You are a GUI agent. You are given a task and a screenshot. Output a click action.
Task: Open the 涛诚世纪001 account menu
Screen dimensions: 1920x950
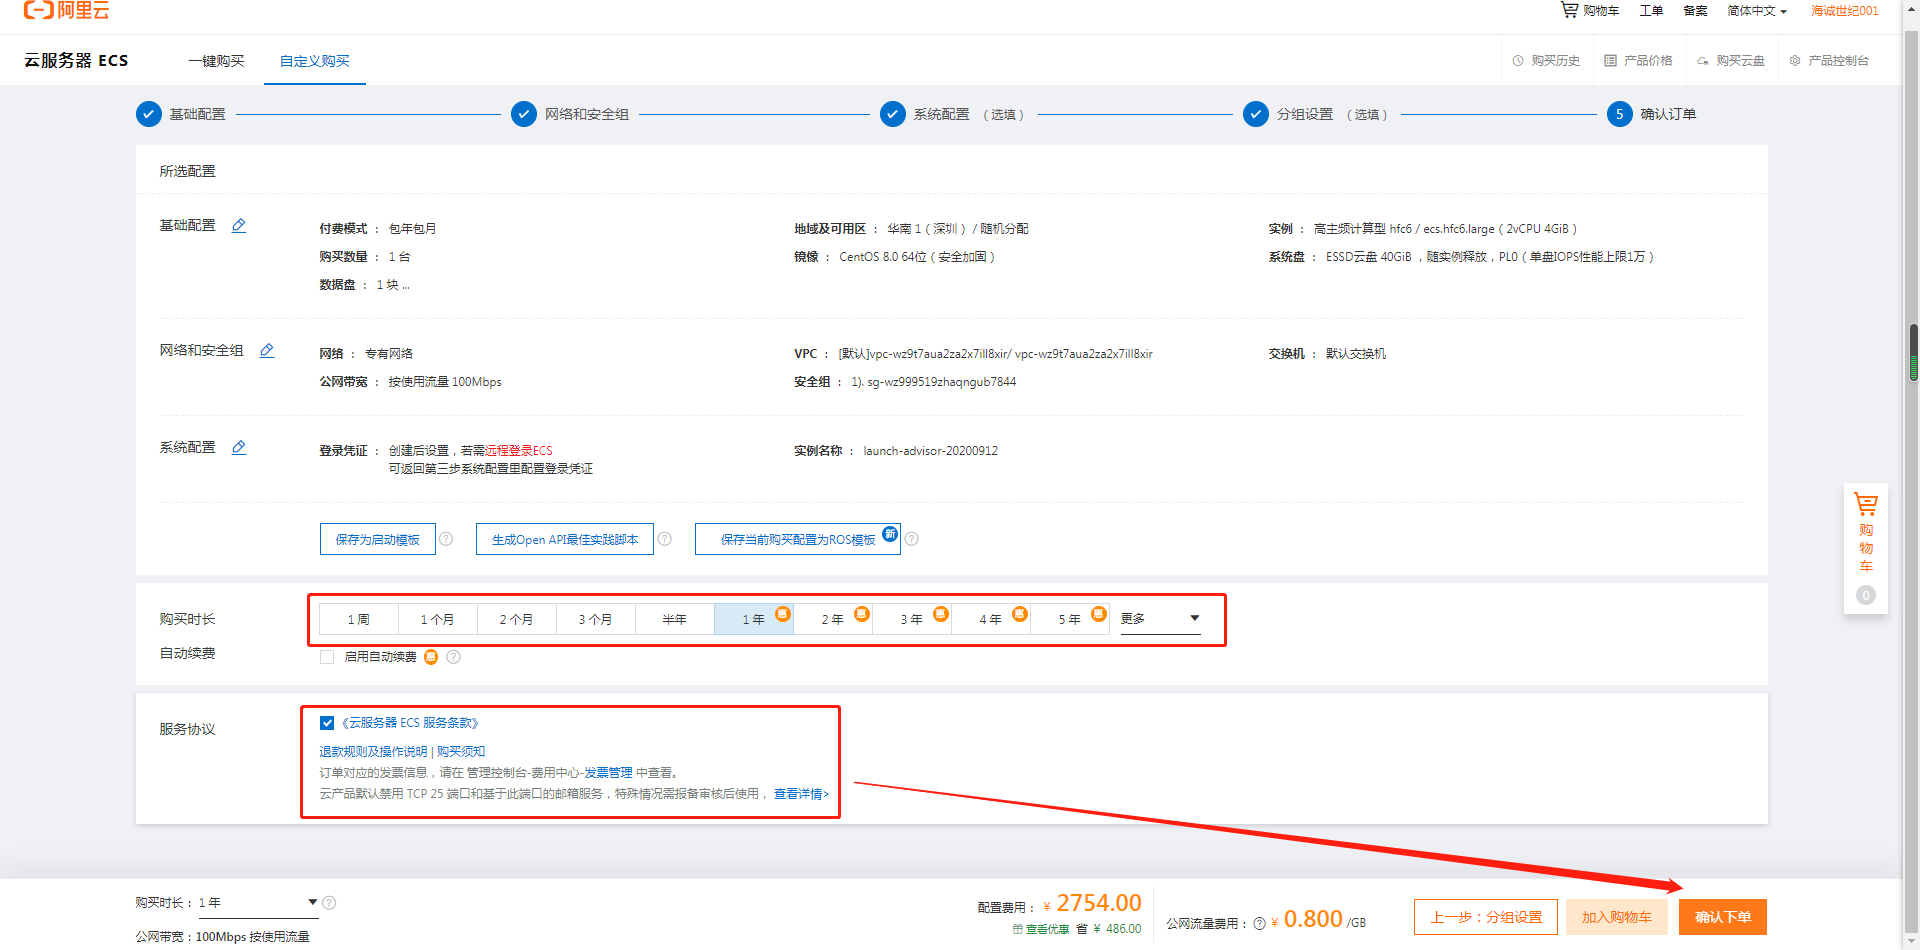coord(1845,11)
